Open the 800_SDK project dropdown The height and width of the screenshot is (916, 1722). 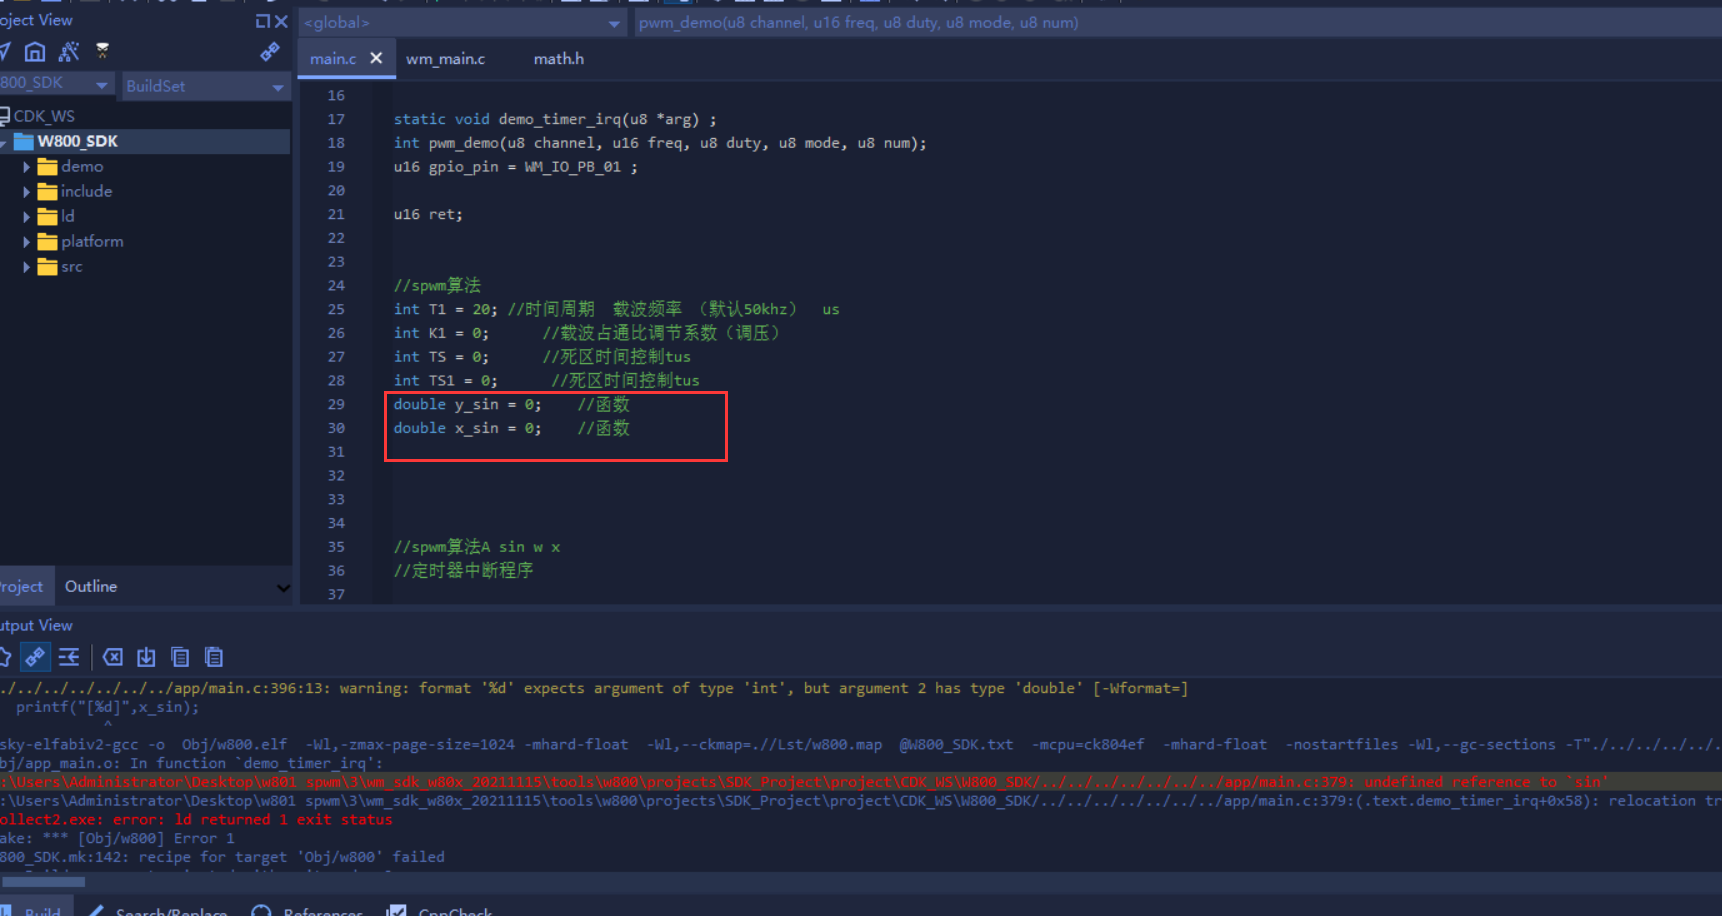[x=56, y=84]
